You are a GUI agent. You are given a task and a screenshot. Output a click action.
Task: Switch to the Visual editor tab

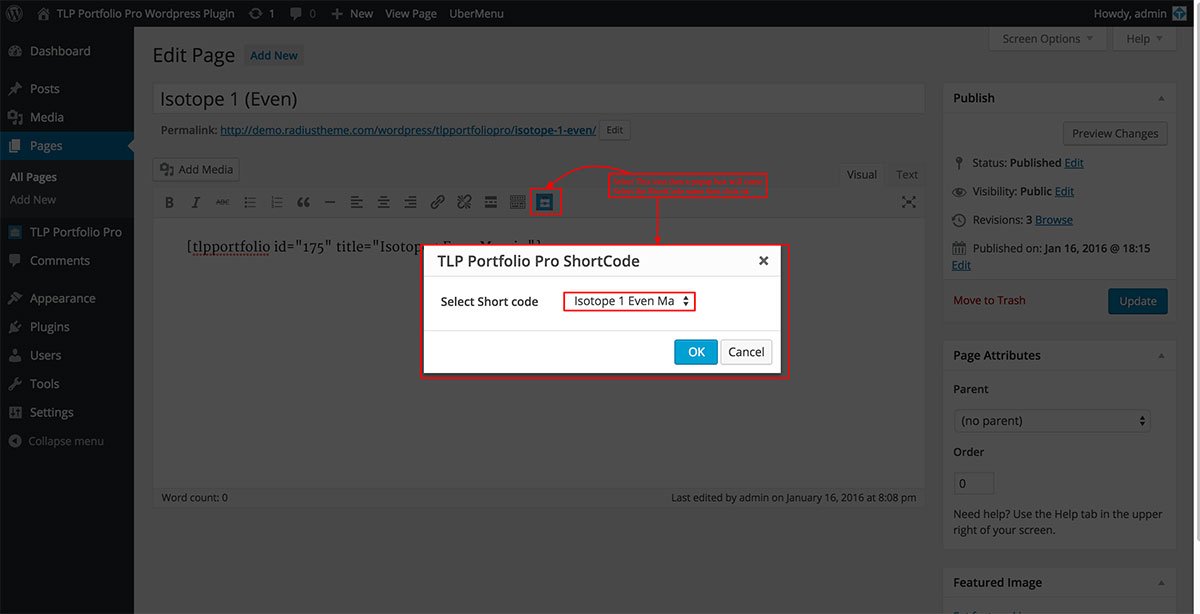pyautogui.click(x=861, y=174)
